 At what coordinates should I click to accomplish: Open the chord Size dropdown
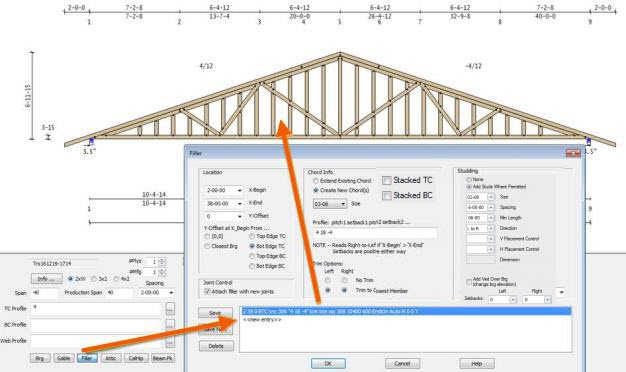point(343,204)
